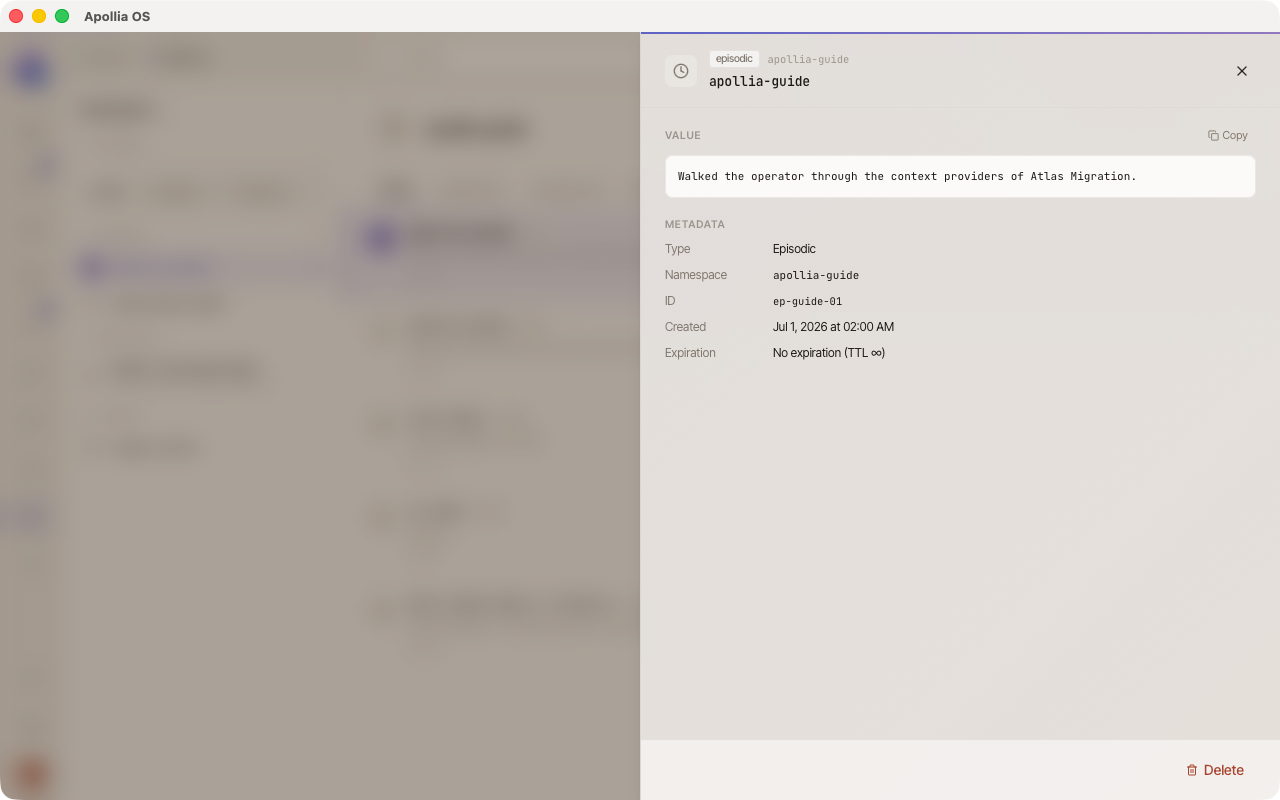Minimize the Apollia OS window

[39, 16]
